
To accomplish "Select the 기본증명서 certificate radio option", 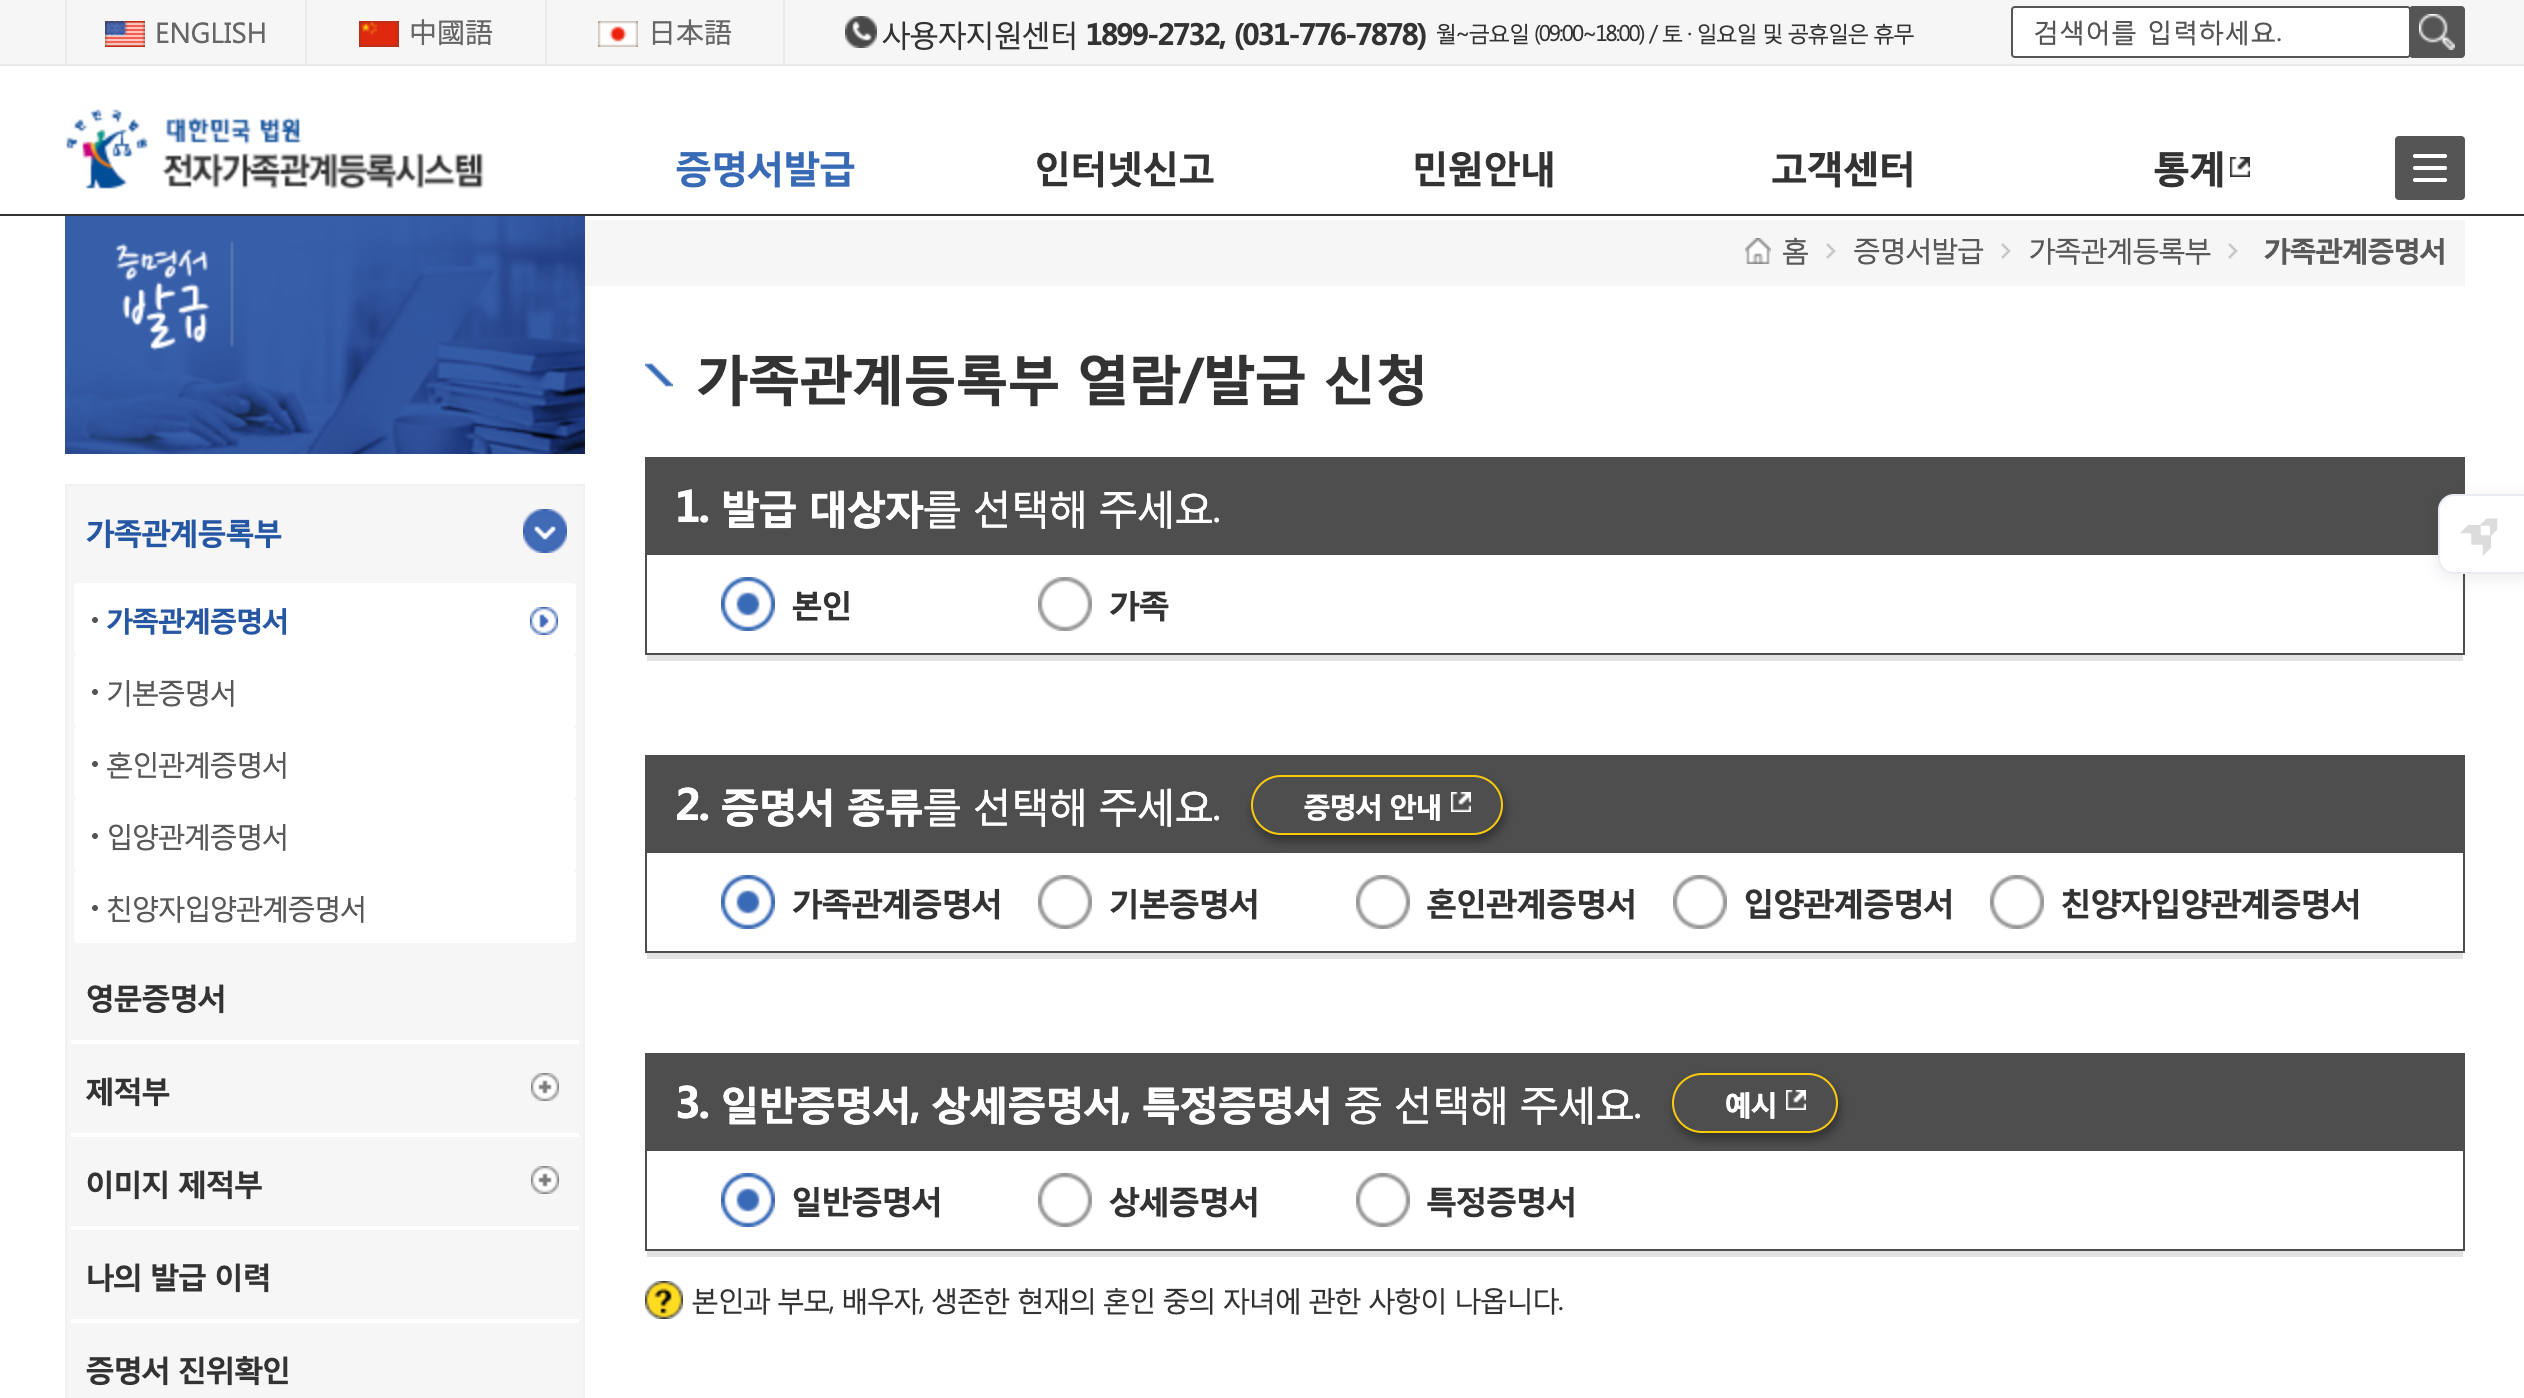I will click(1064, 902).
